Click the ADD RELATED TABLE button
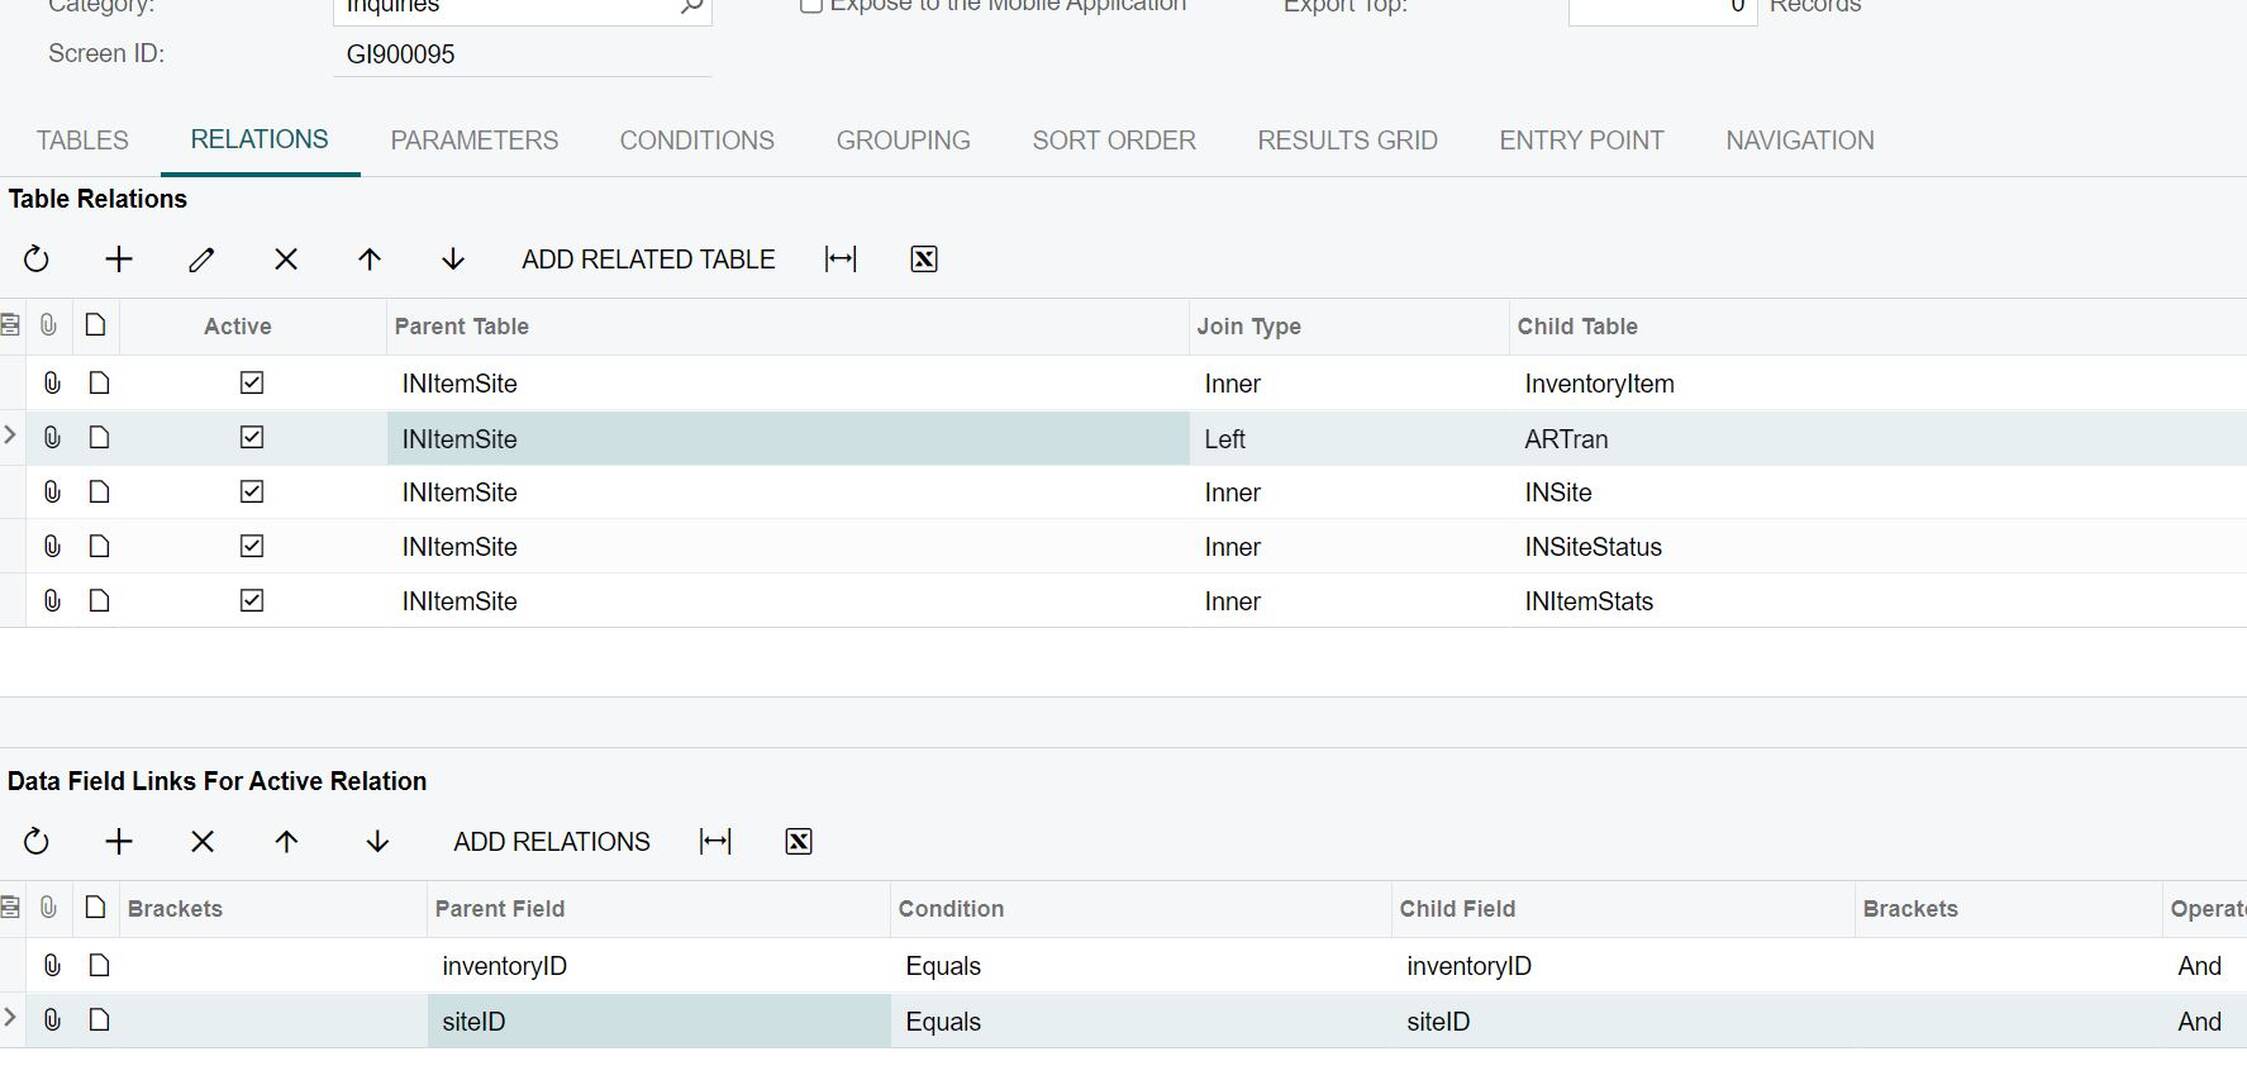Viewport: 2247px width, 1080px height. click(x=648, y=259)
